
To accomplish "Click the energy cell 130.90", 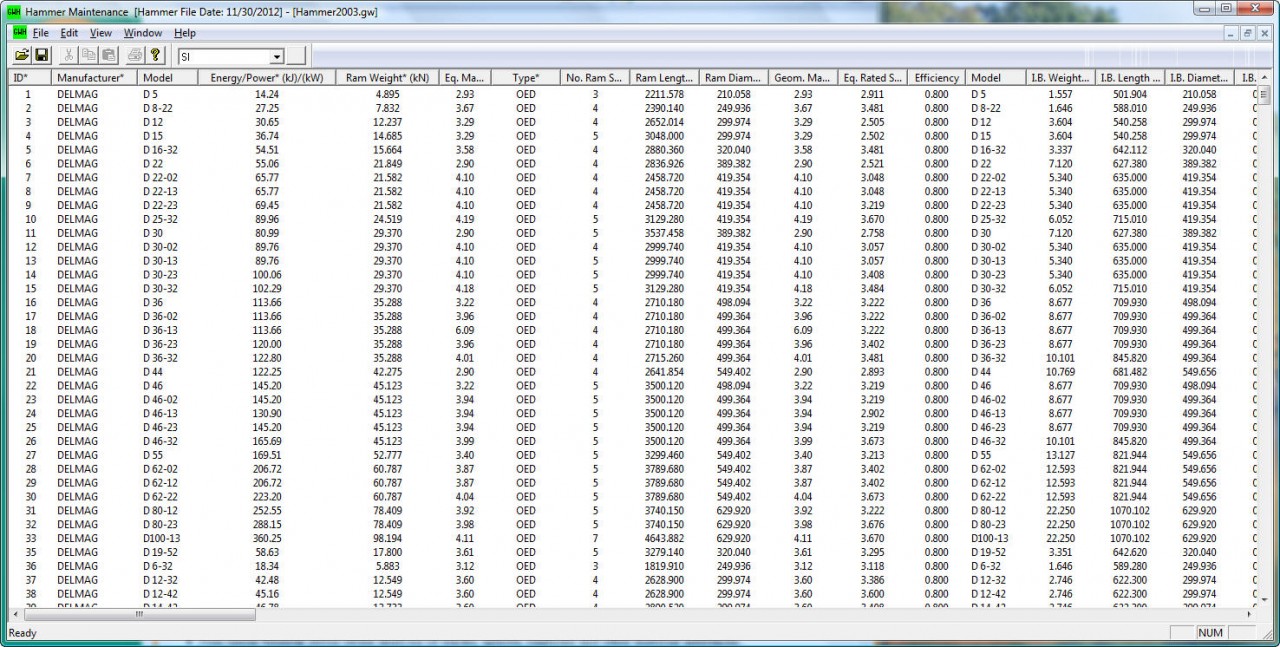I will coord(266,413).
